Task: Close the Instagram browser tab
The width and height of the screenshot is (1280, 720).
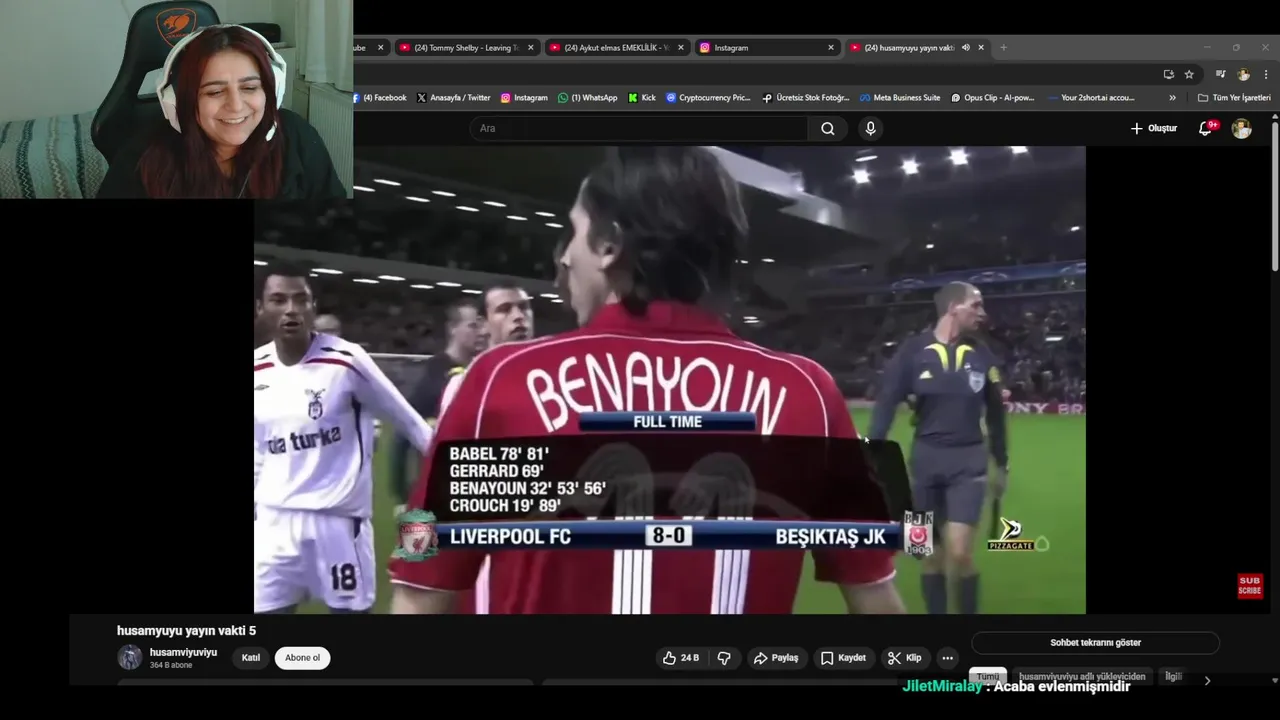Action: (x=830, y=47)
